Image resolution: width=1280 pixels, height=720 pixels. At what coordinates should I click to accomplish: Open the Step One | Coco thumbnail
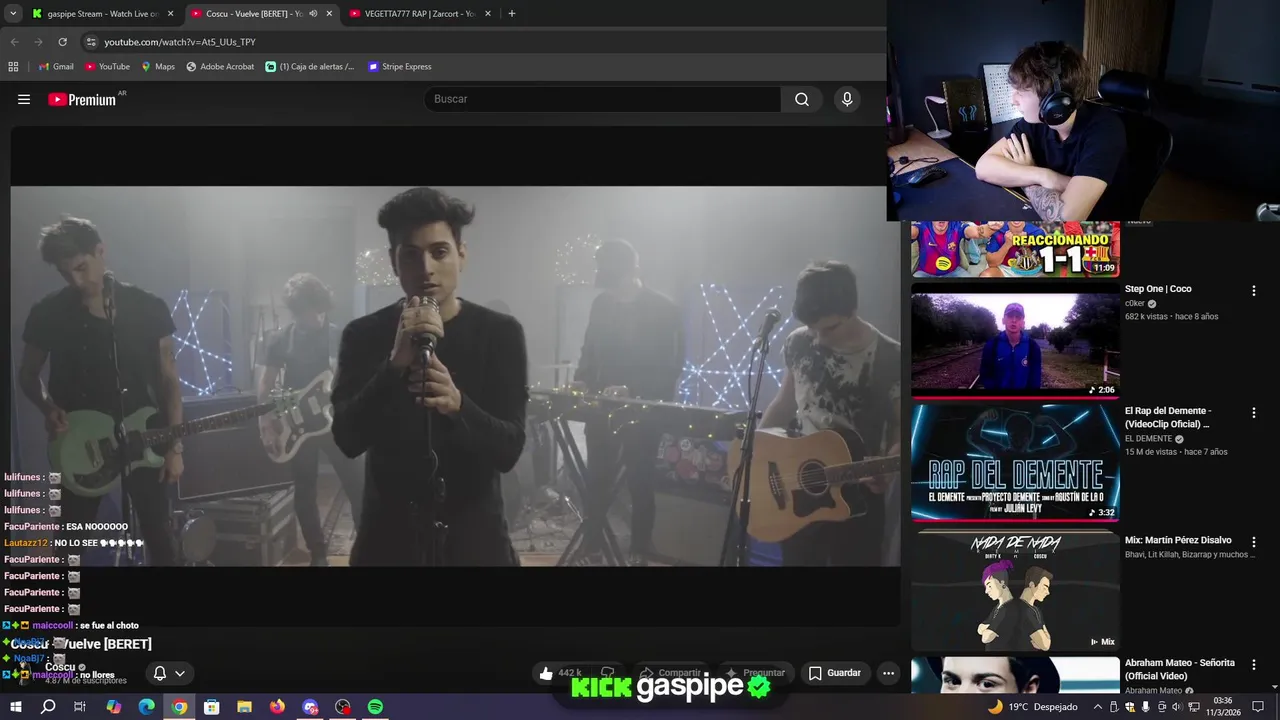pyautogui.click(x=1015, y=340)
